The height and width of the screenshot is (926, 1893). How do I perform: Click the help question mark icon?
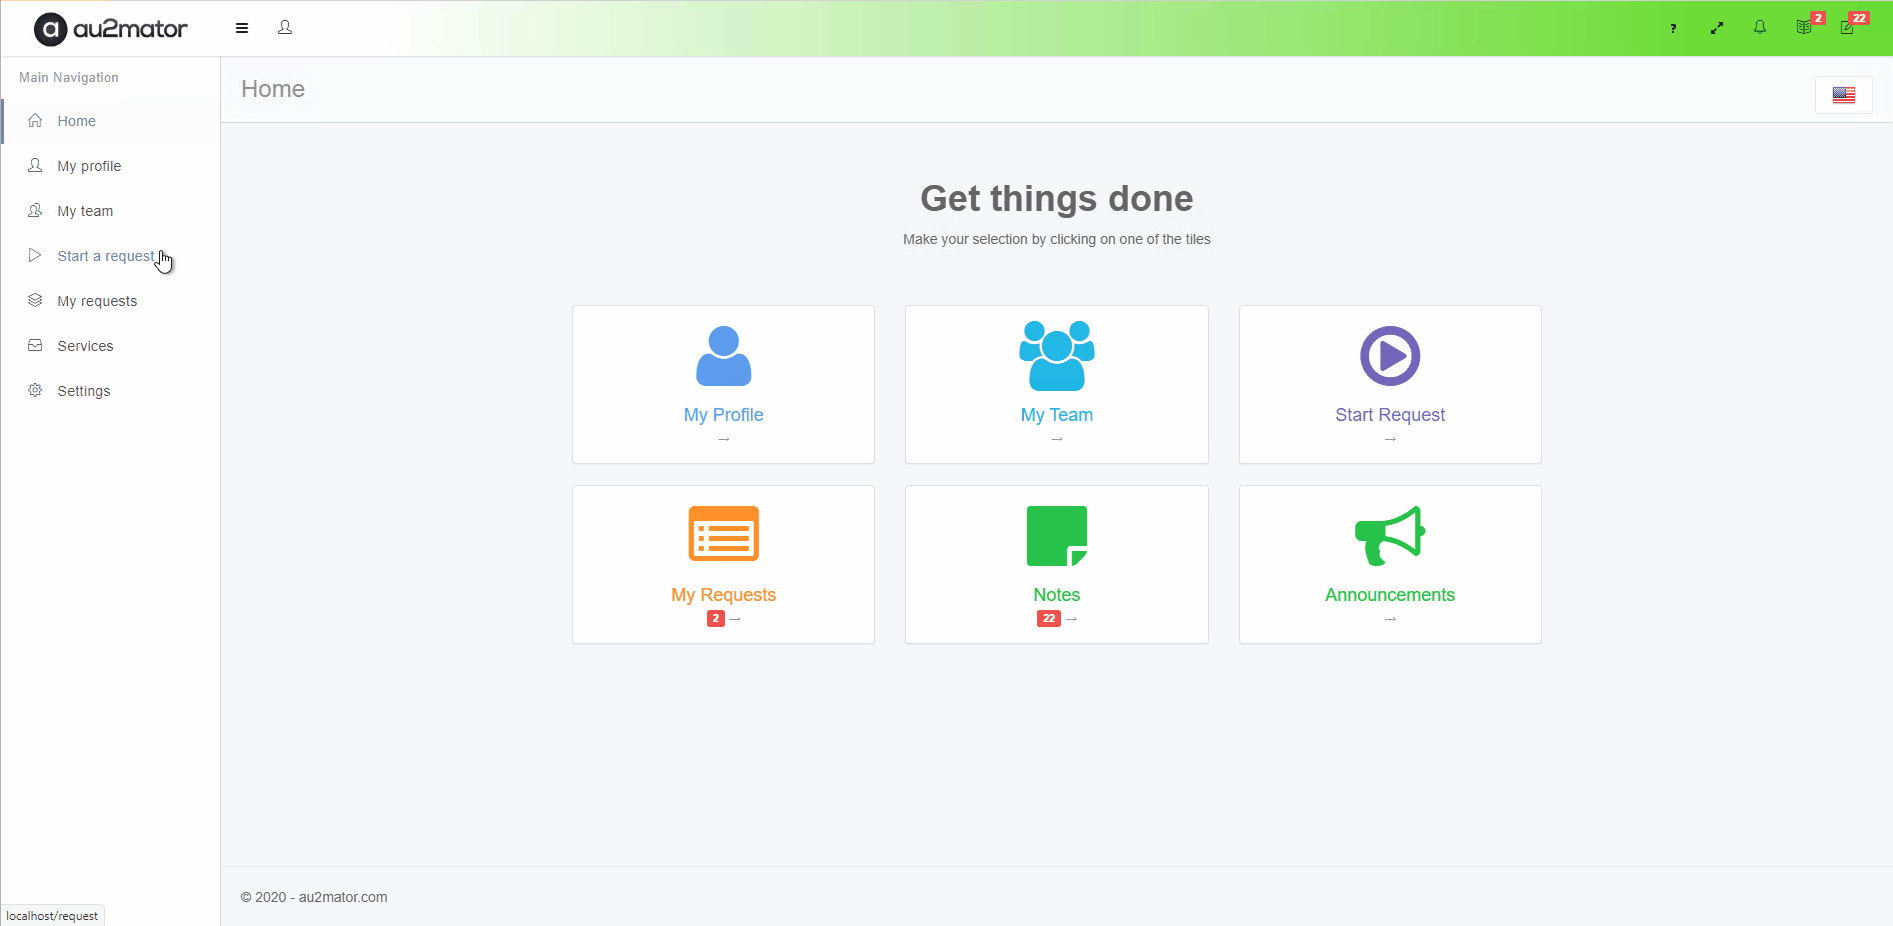(1673, 28)
